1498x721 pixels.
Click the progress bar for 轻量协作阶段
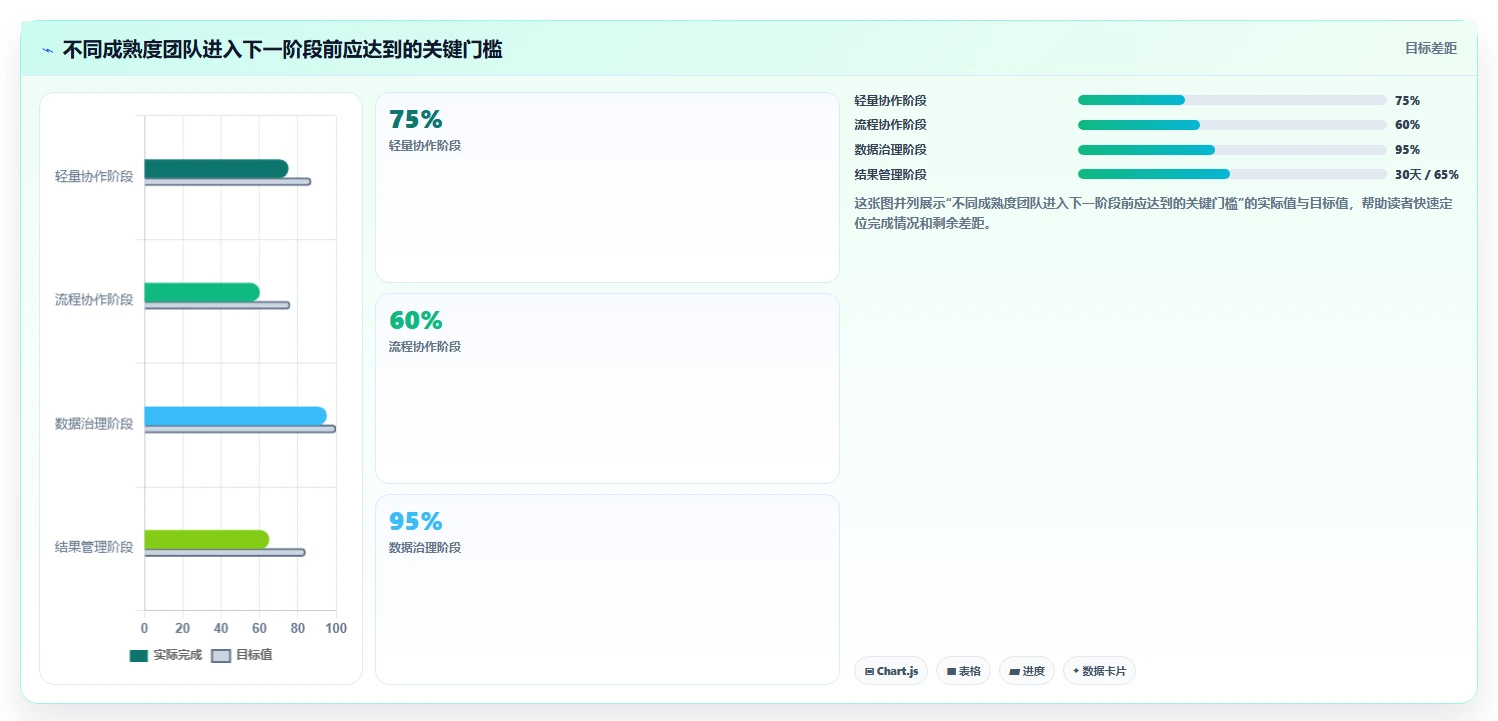(1232, 100)
